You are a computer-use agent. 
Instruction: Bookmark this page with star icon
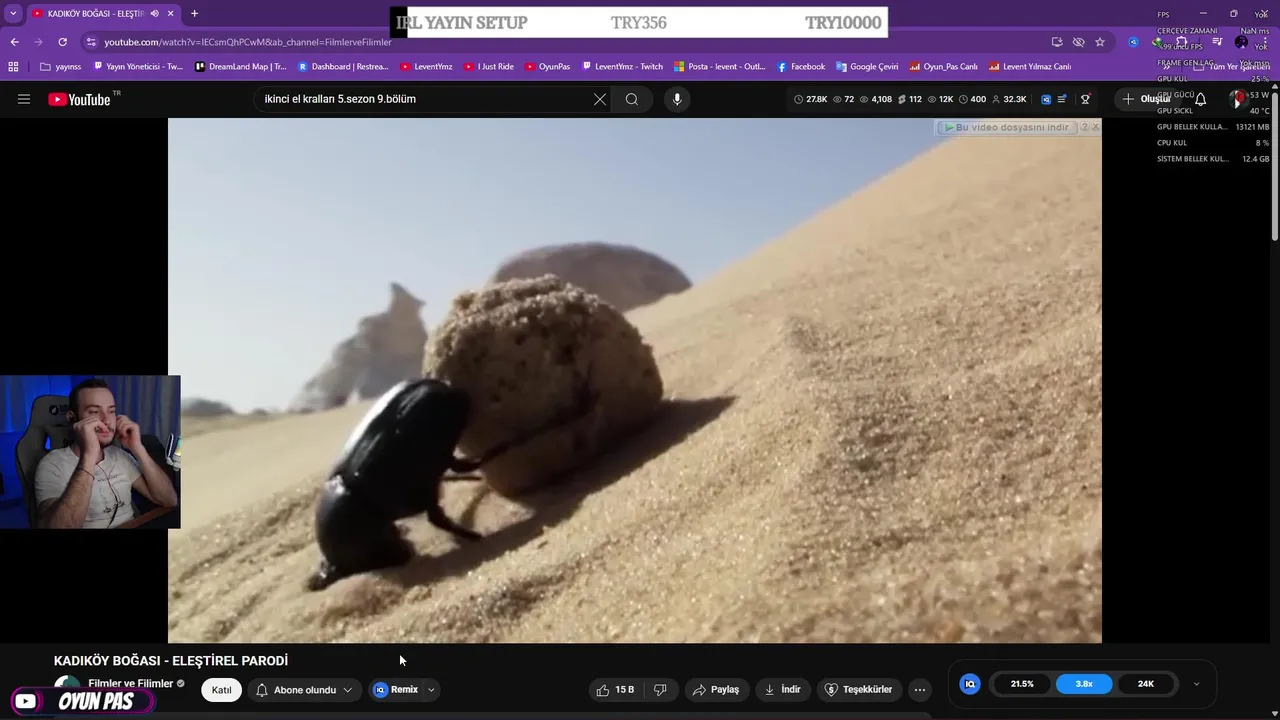click(1100, 42)
